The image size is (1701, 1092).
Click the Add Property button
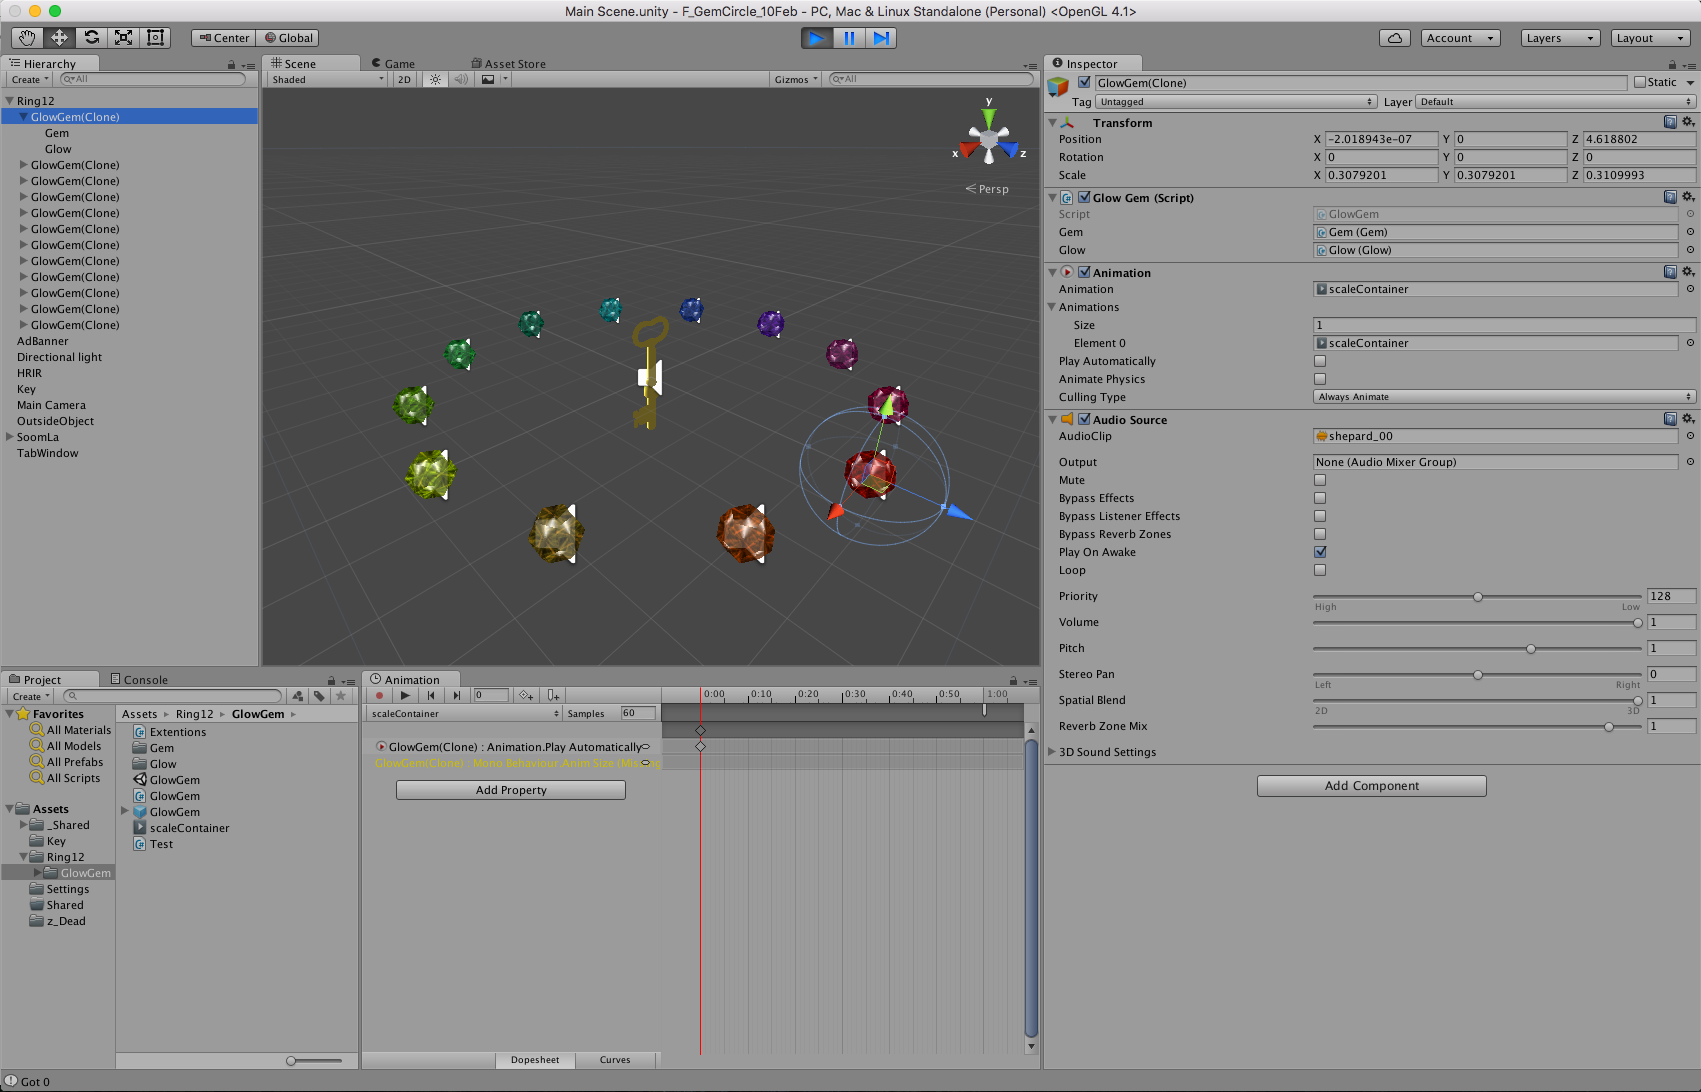pyautogui.click(x=511, y=790)
